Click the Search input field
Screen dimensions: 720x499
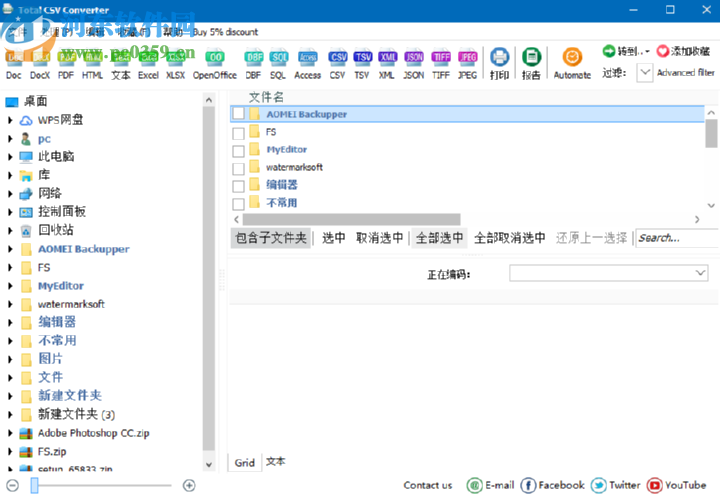click(x=677, y=238)
